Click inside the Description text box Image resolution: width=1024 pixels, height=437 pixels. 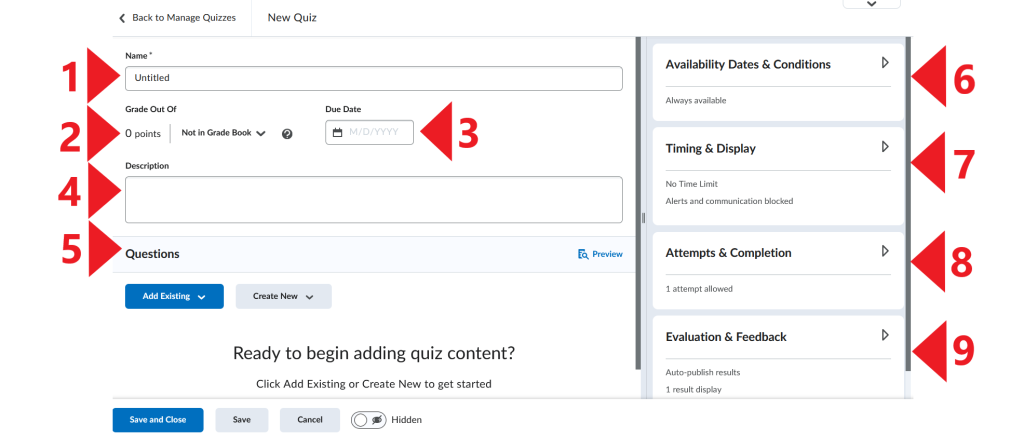click(374, 200)
